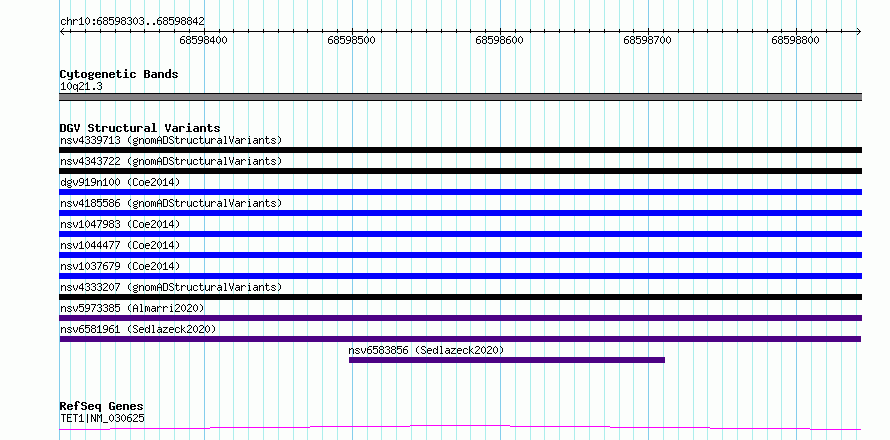Viewport: 890px width, 440px height.
Task: Open variant nsv4333207 label
Action: [x=170, y=287]
